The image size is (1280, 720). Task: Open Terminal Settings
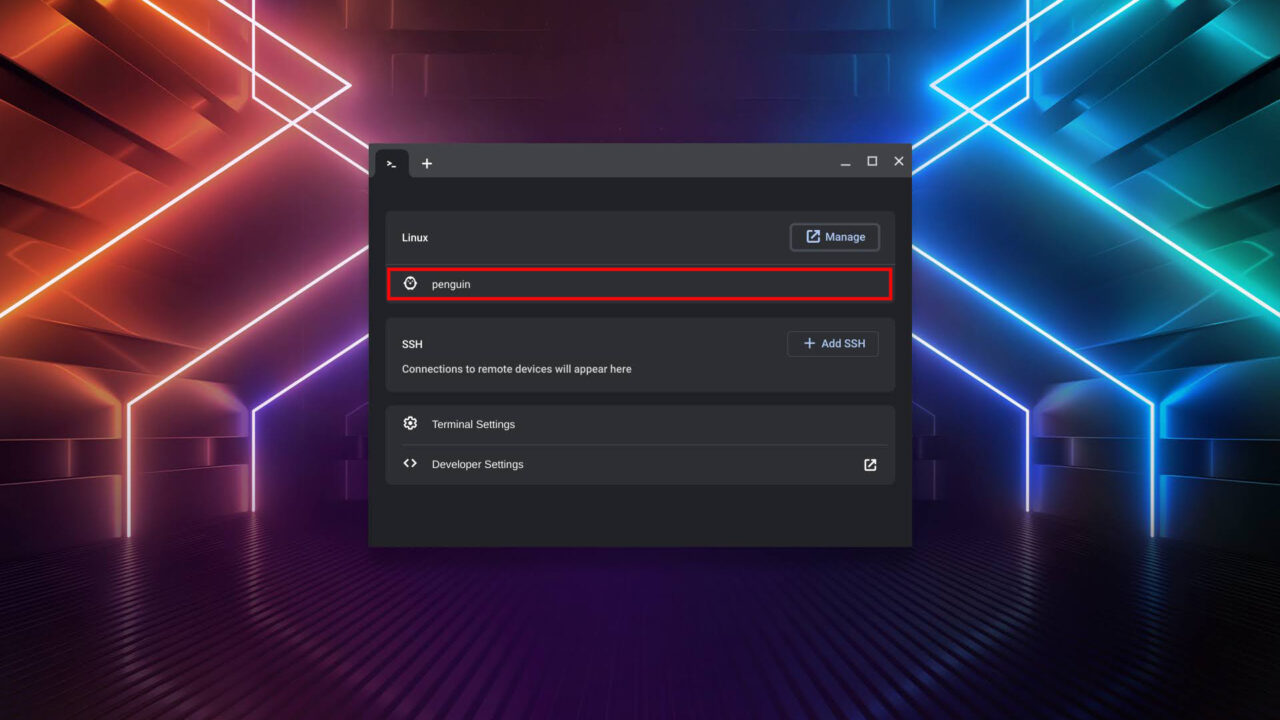pos(472,423)
